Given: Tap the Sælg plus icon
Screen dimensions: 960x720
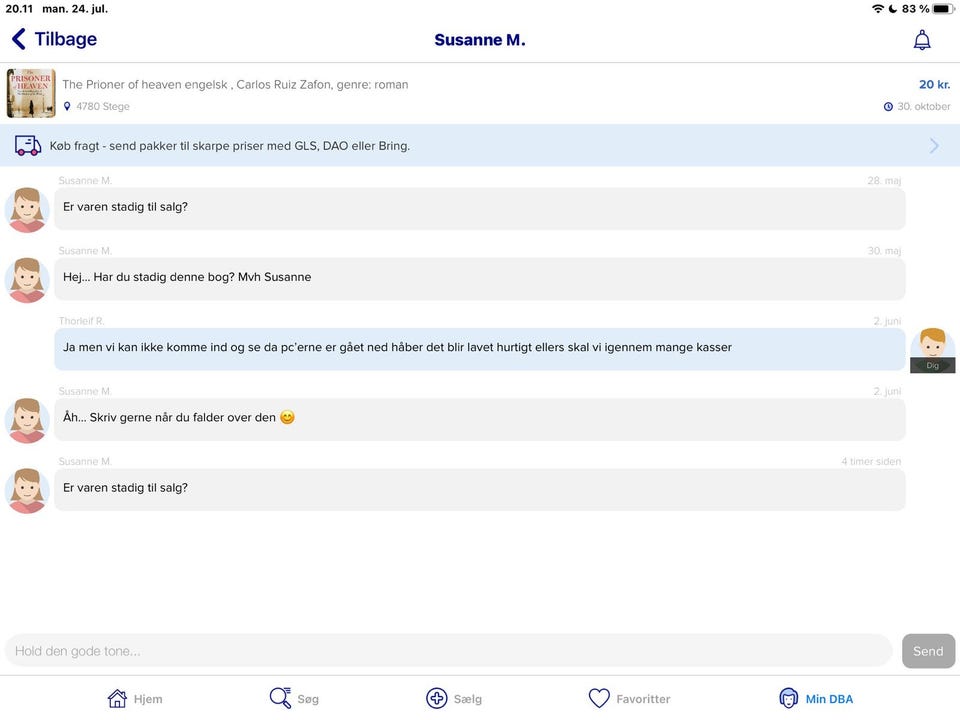Looking at the screenshot, I should 437,698.
